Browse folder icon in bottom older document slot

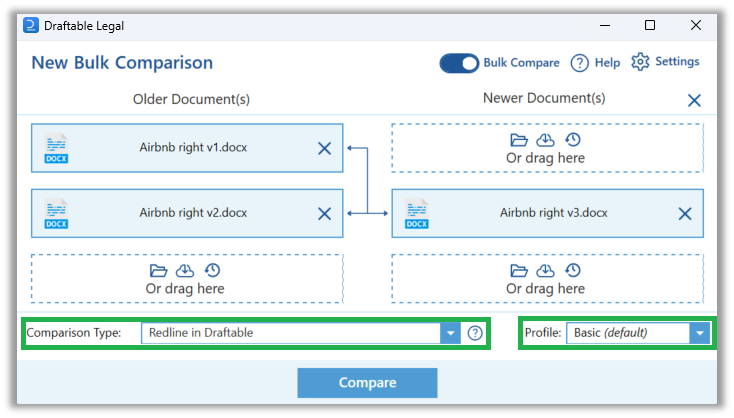pos(158,271)
